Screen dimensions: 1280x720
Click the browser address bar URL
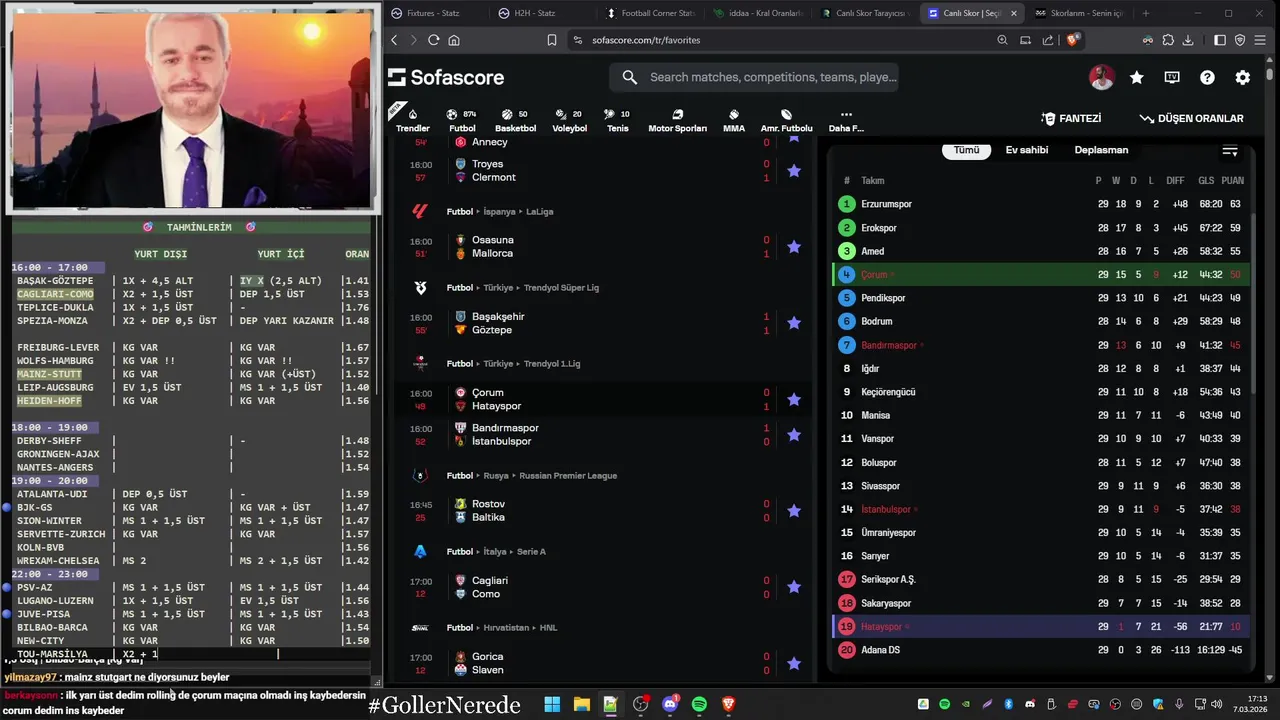(x=646, y=40)
